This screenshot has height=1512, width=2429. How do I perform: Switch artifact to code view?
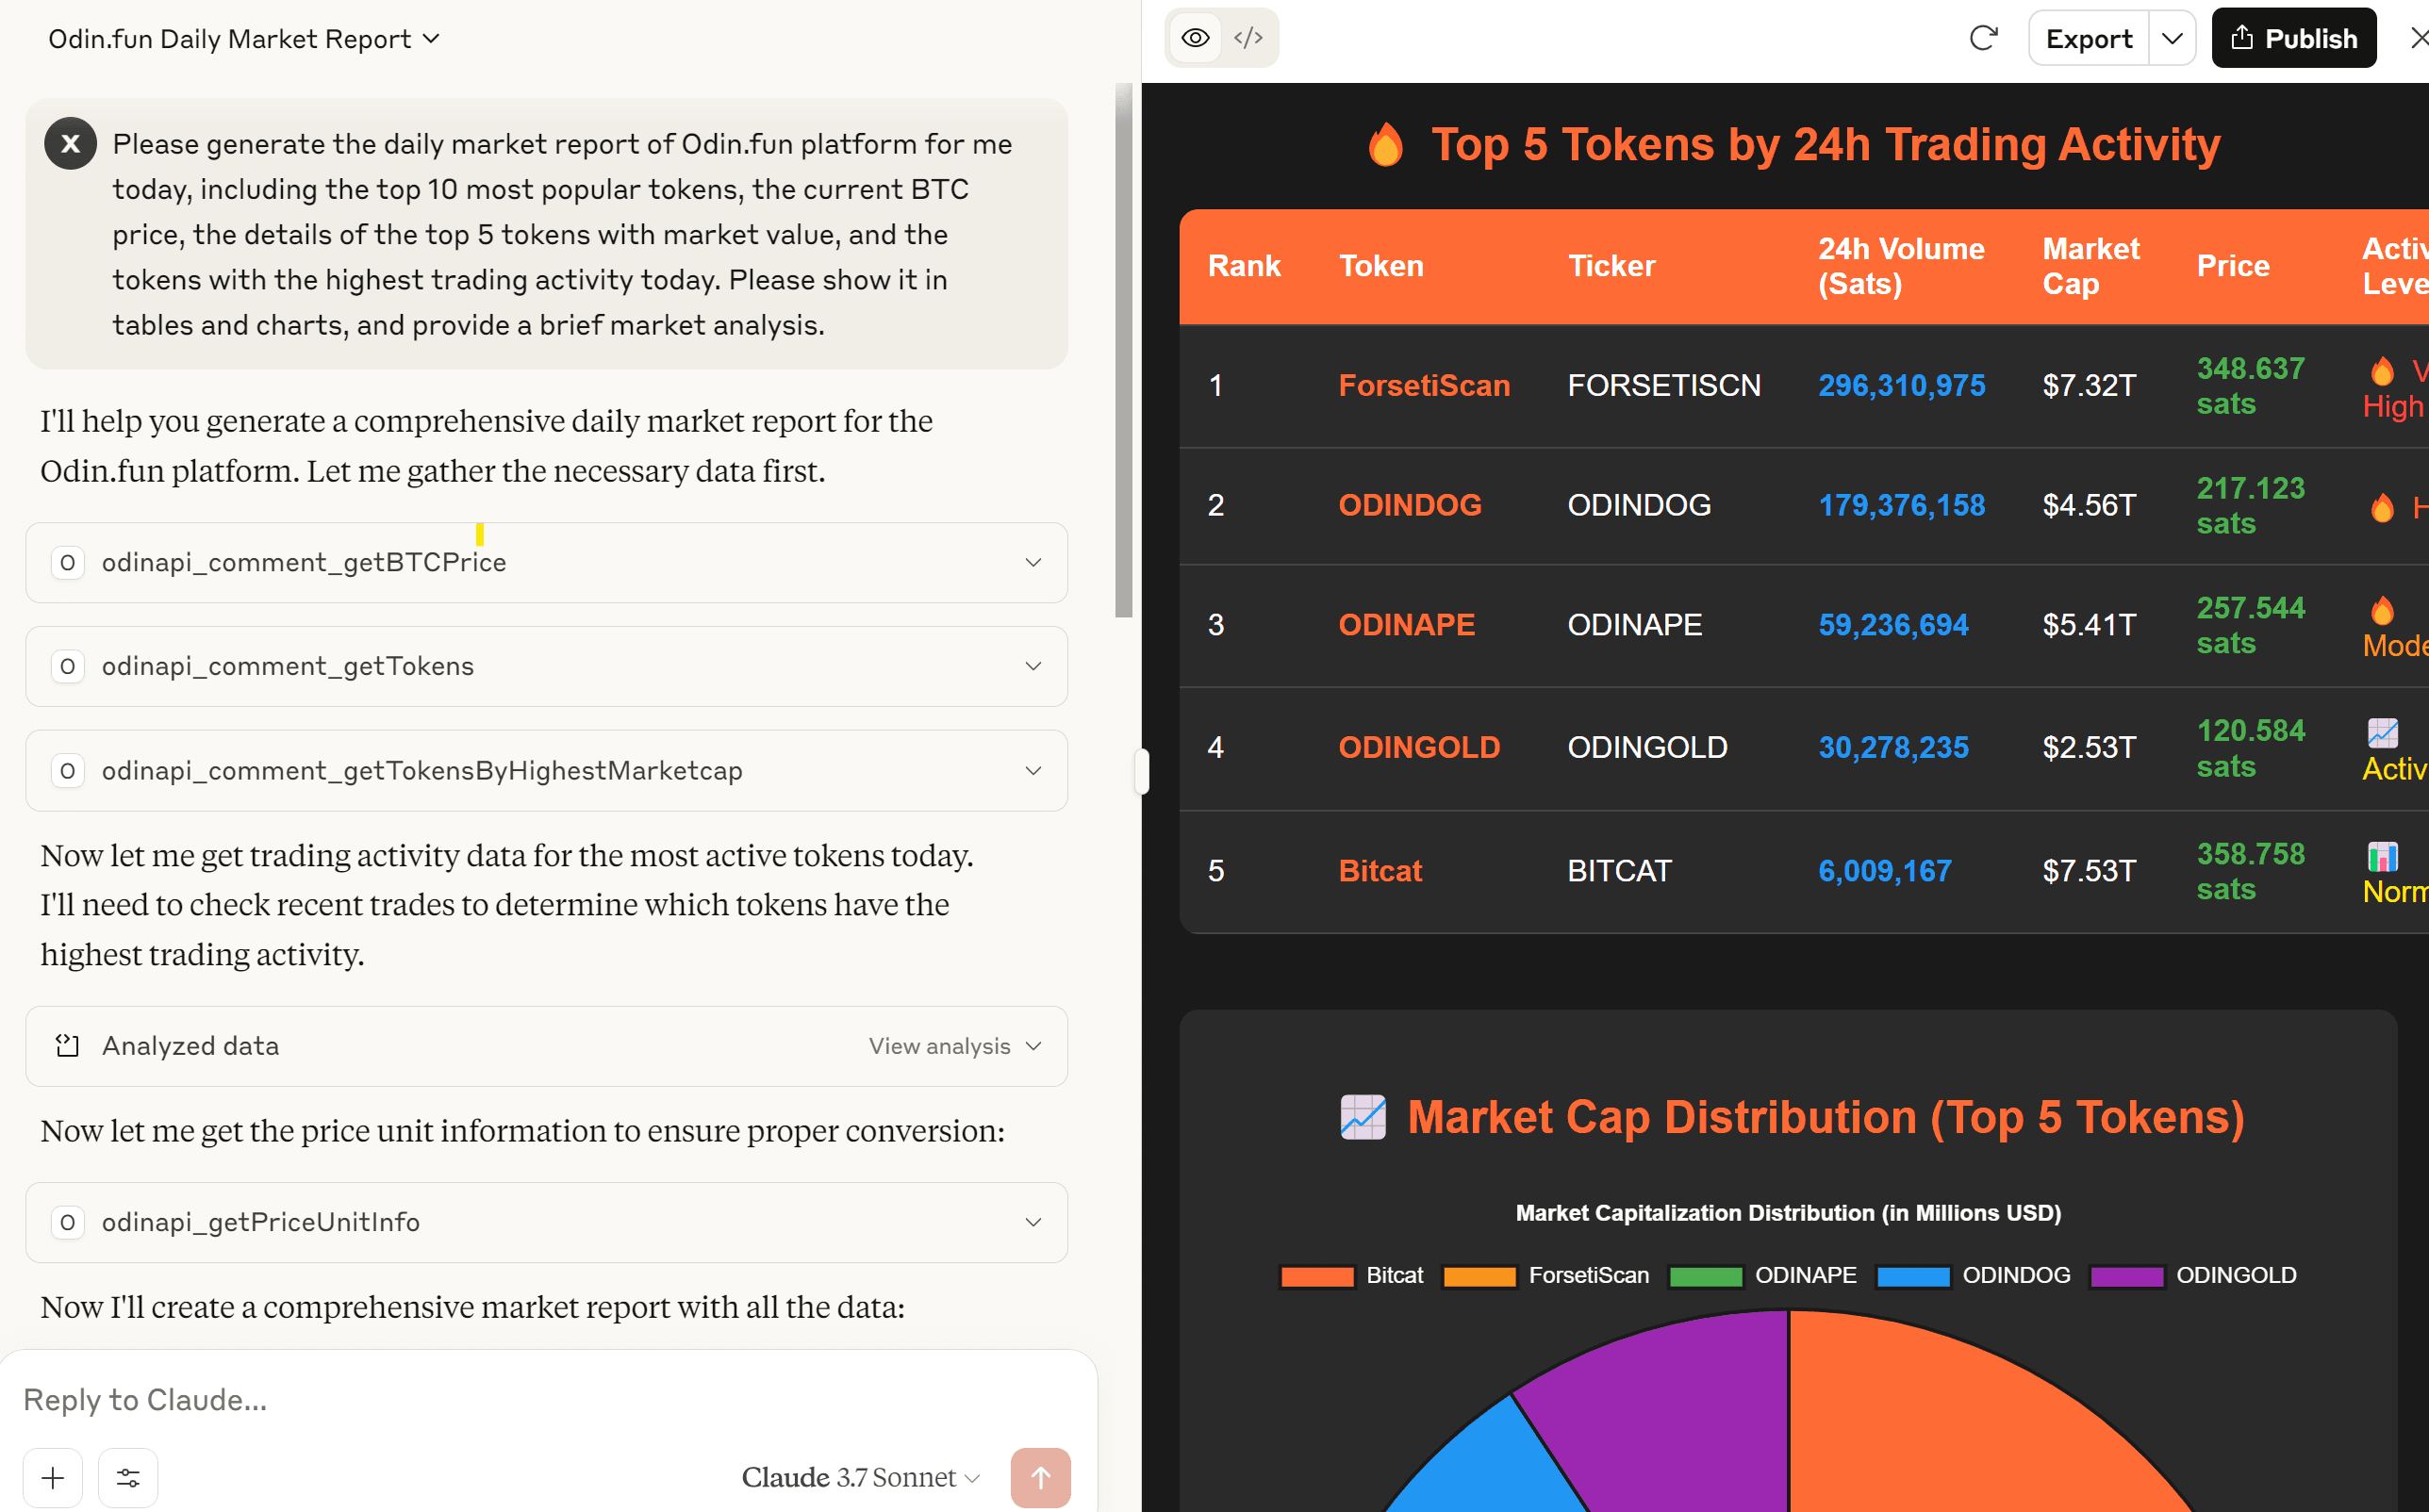coord(1248,38)
